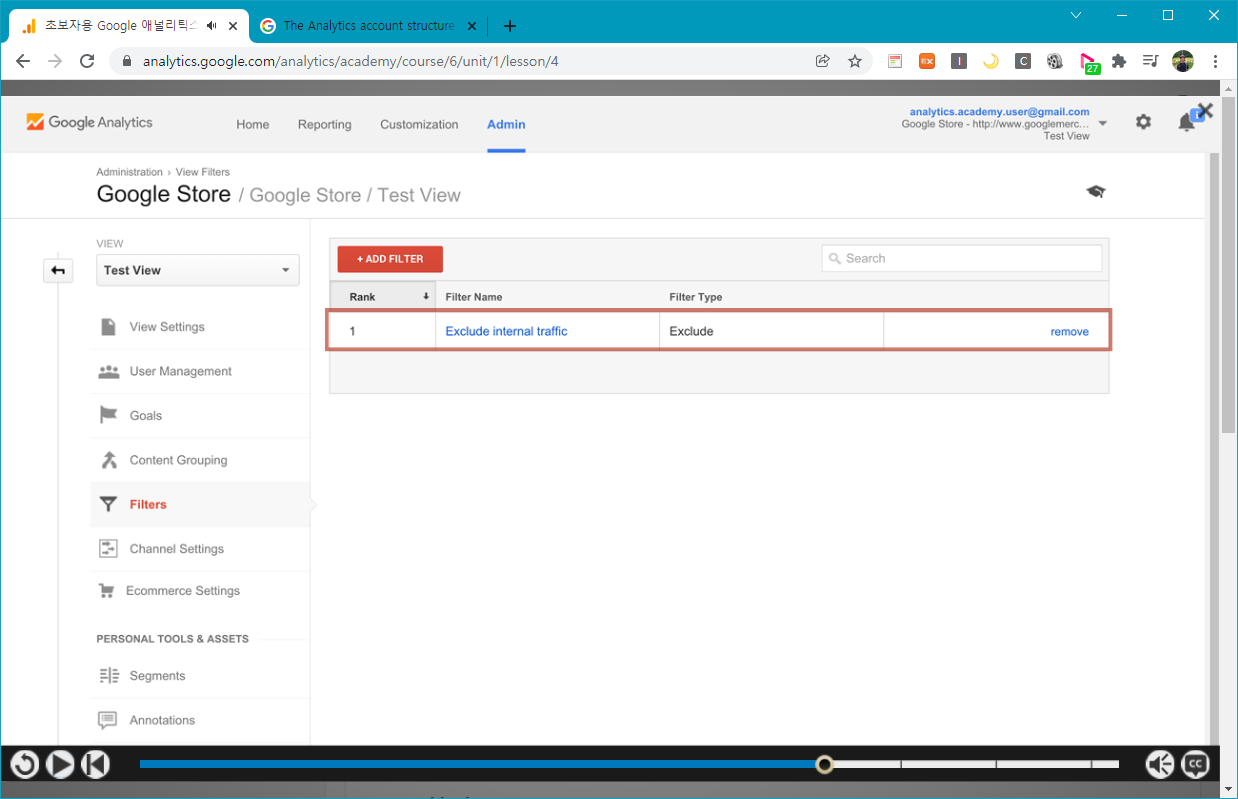Screen dimensions: 1238x799
Task: Click the filter Search field
Action: click(962, 258)
